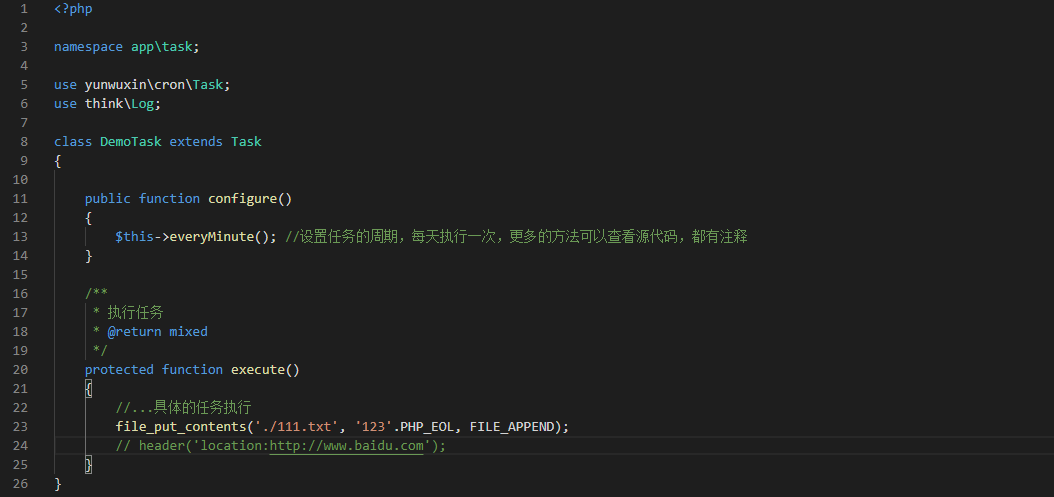Click the opening brace of execute function

tap(89, 389)
